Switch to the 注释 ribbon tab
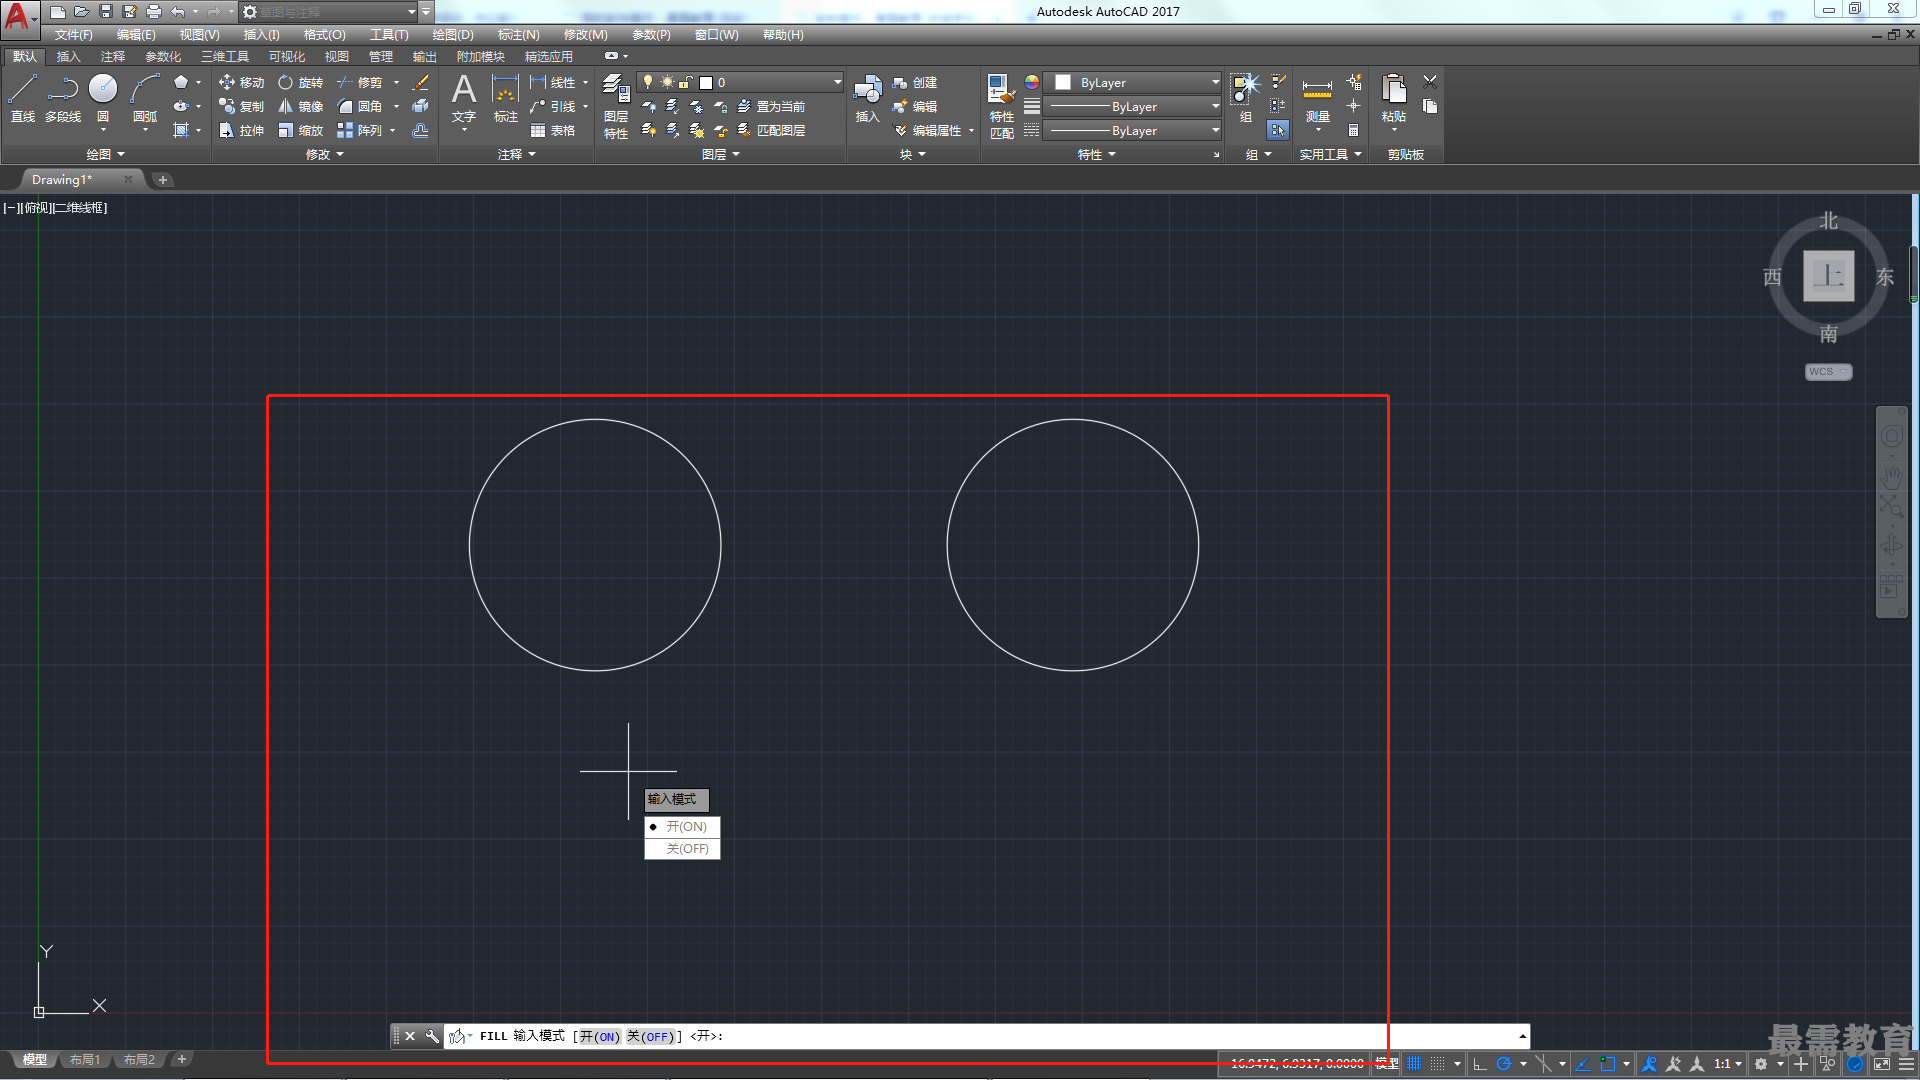 [113, 57]
